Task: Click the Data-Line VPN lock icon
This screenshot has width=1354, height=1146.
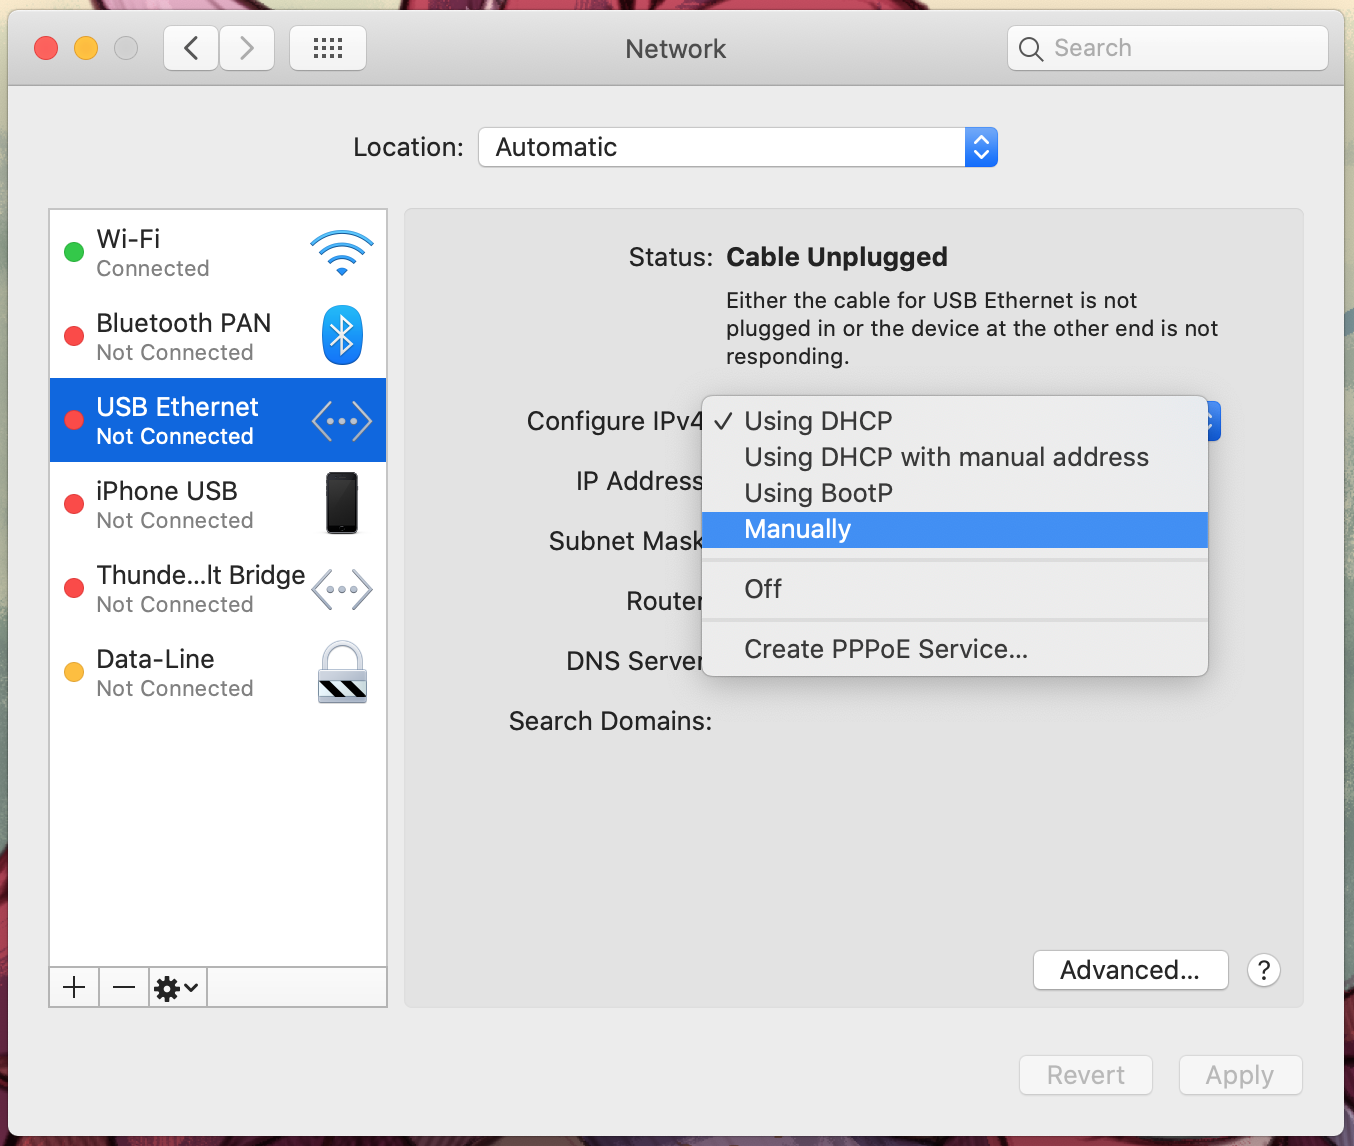Action: [342, 672]
